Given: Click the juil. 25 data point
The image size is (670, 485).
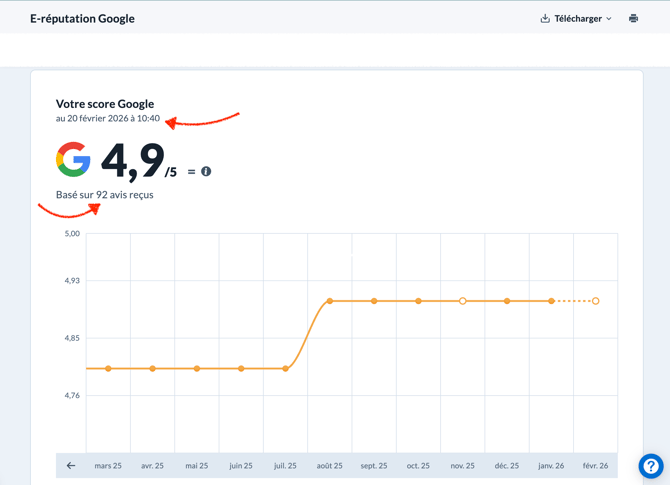Looking at the screenshot, I should (x=286, y=369).
